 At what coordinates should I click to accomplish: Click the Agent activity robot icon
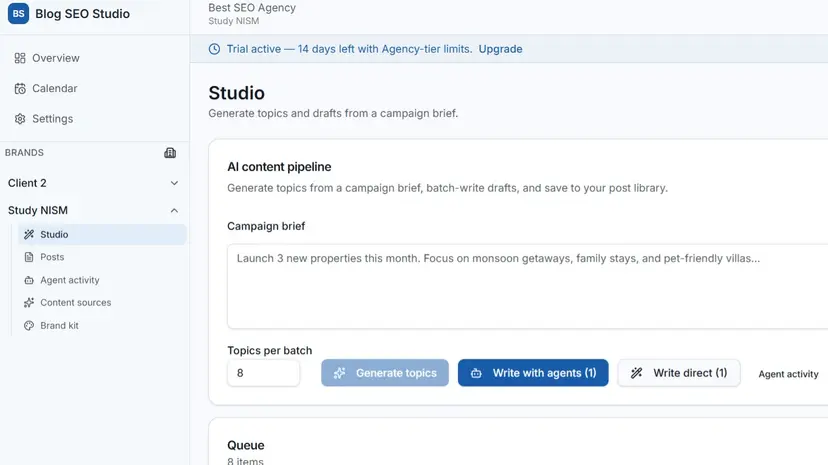(x=29, y=280)
